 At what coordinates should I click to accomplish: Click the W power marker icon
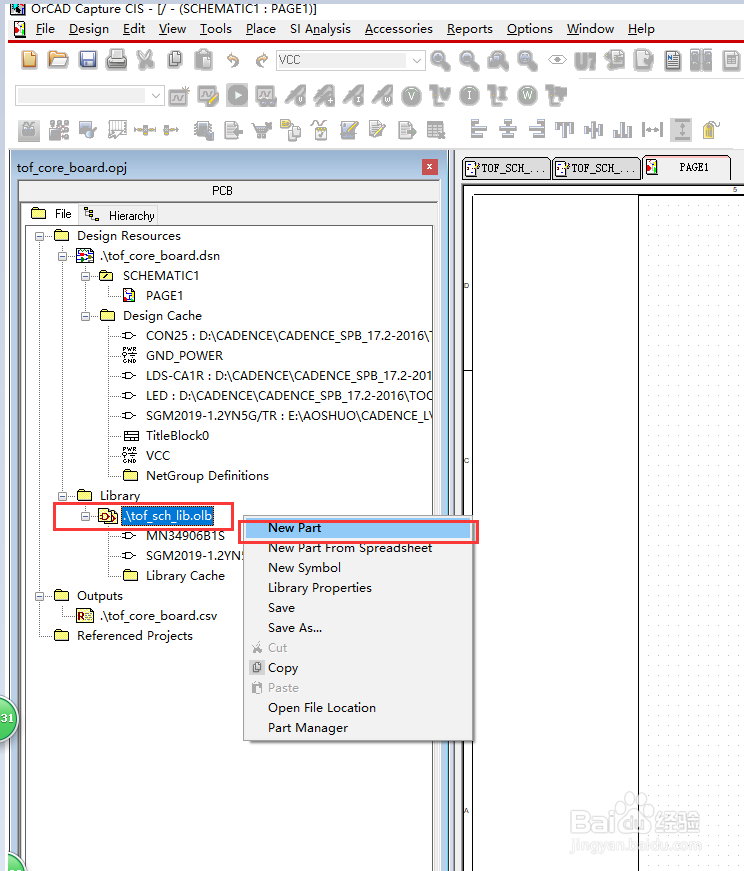pos(527,96)
